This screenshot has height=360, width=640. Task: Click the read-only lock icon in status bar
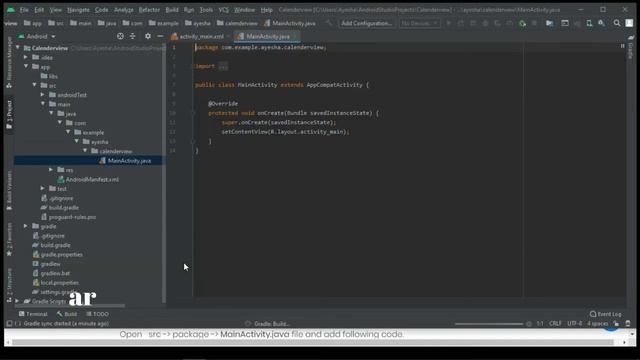pos(616,324)
